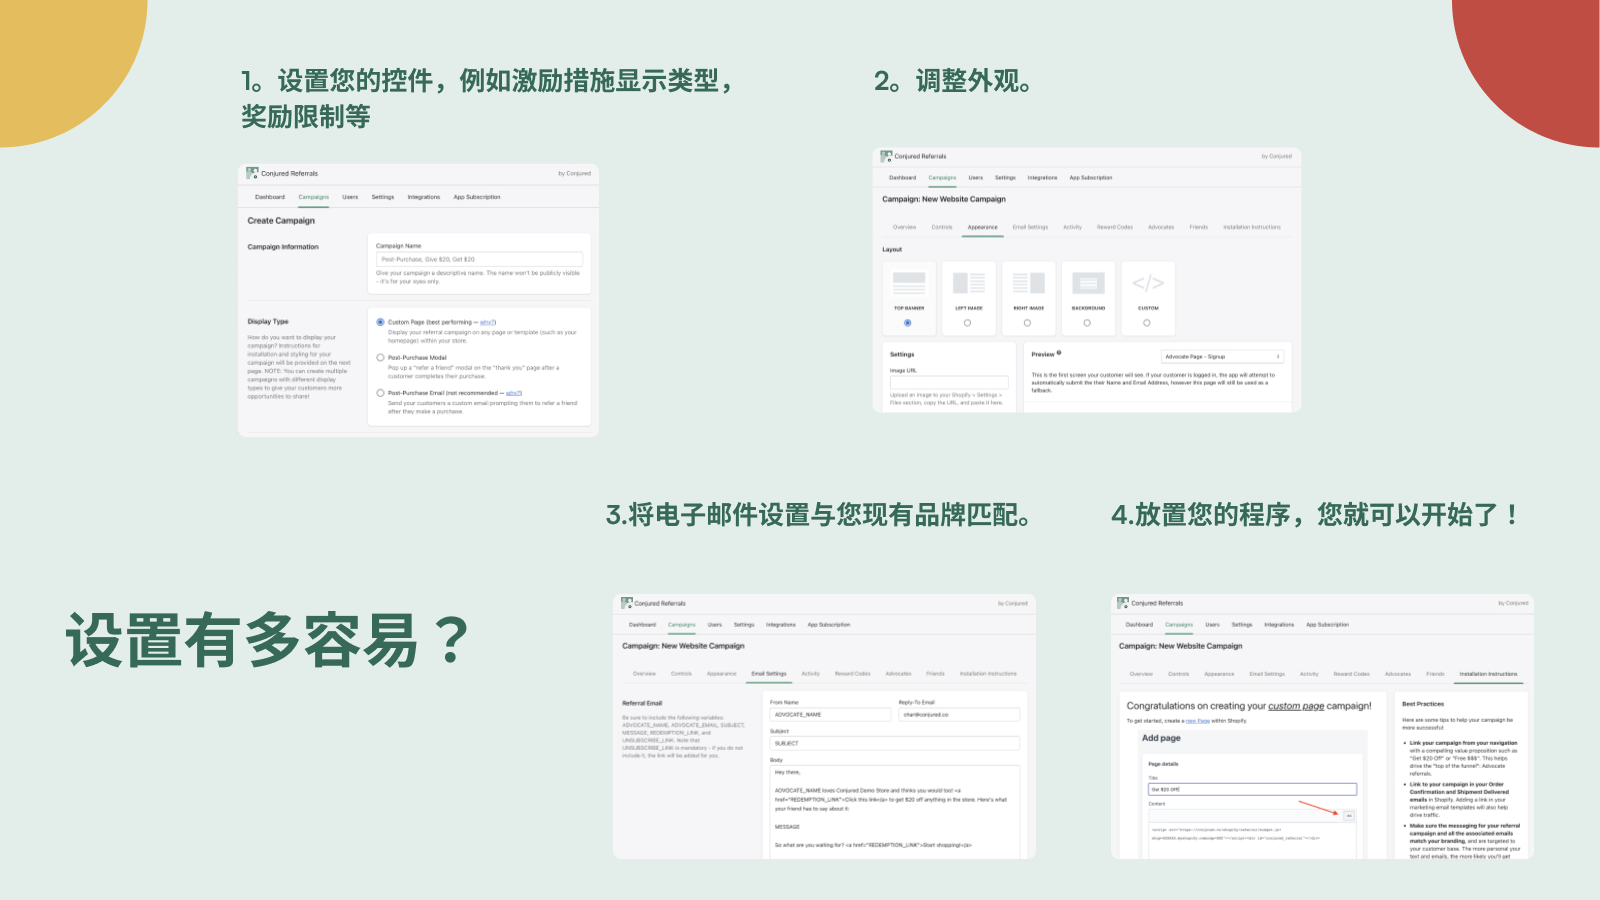
Task: Click the help icon next to Preview
Action: click(x=1059, y=353)
